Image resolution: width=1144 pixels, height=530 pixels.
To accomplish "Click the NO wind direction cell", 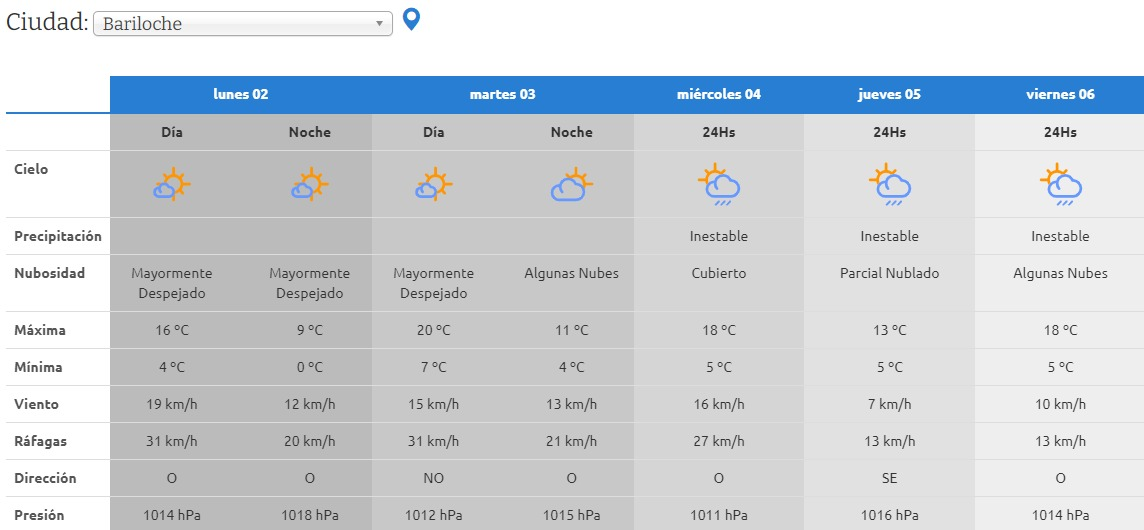I will pyautogui.click(x=434, y=478).
